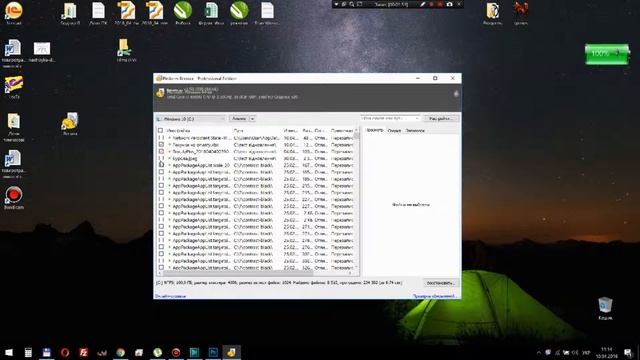Select the red animal icon in the desktop's top-right corner

click(521, 13)
